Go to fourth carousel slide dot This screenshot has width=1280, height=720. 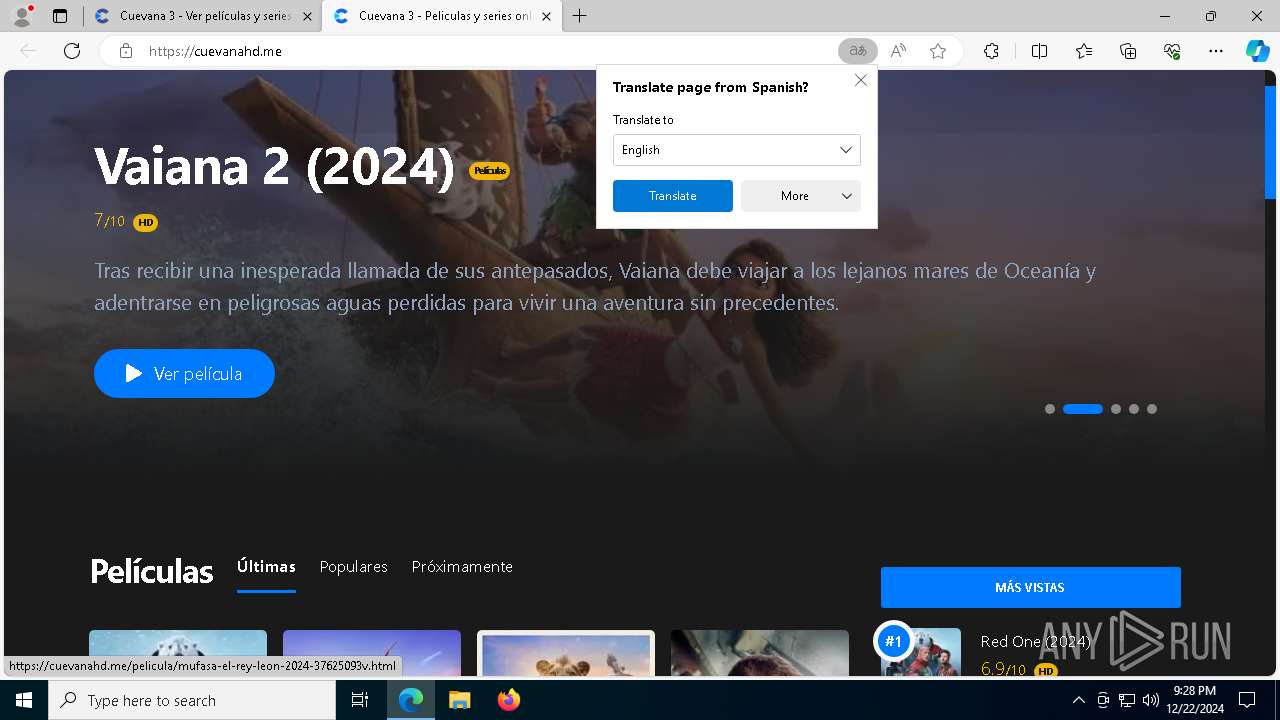[x=1134, y=409]
